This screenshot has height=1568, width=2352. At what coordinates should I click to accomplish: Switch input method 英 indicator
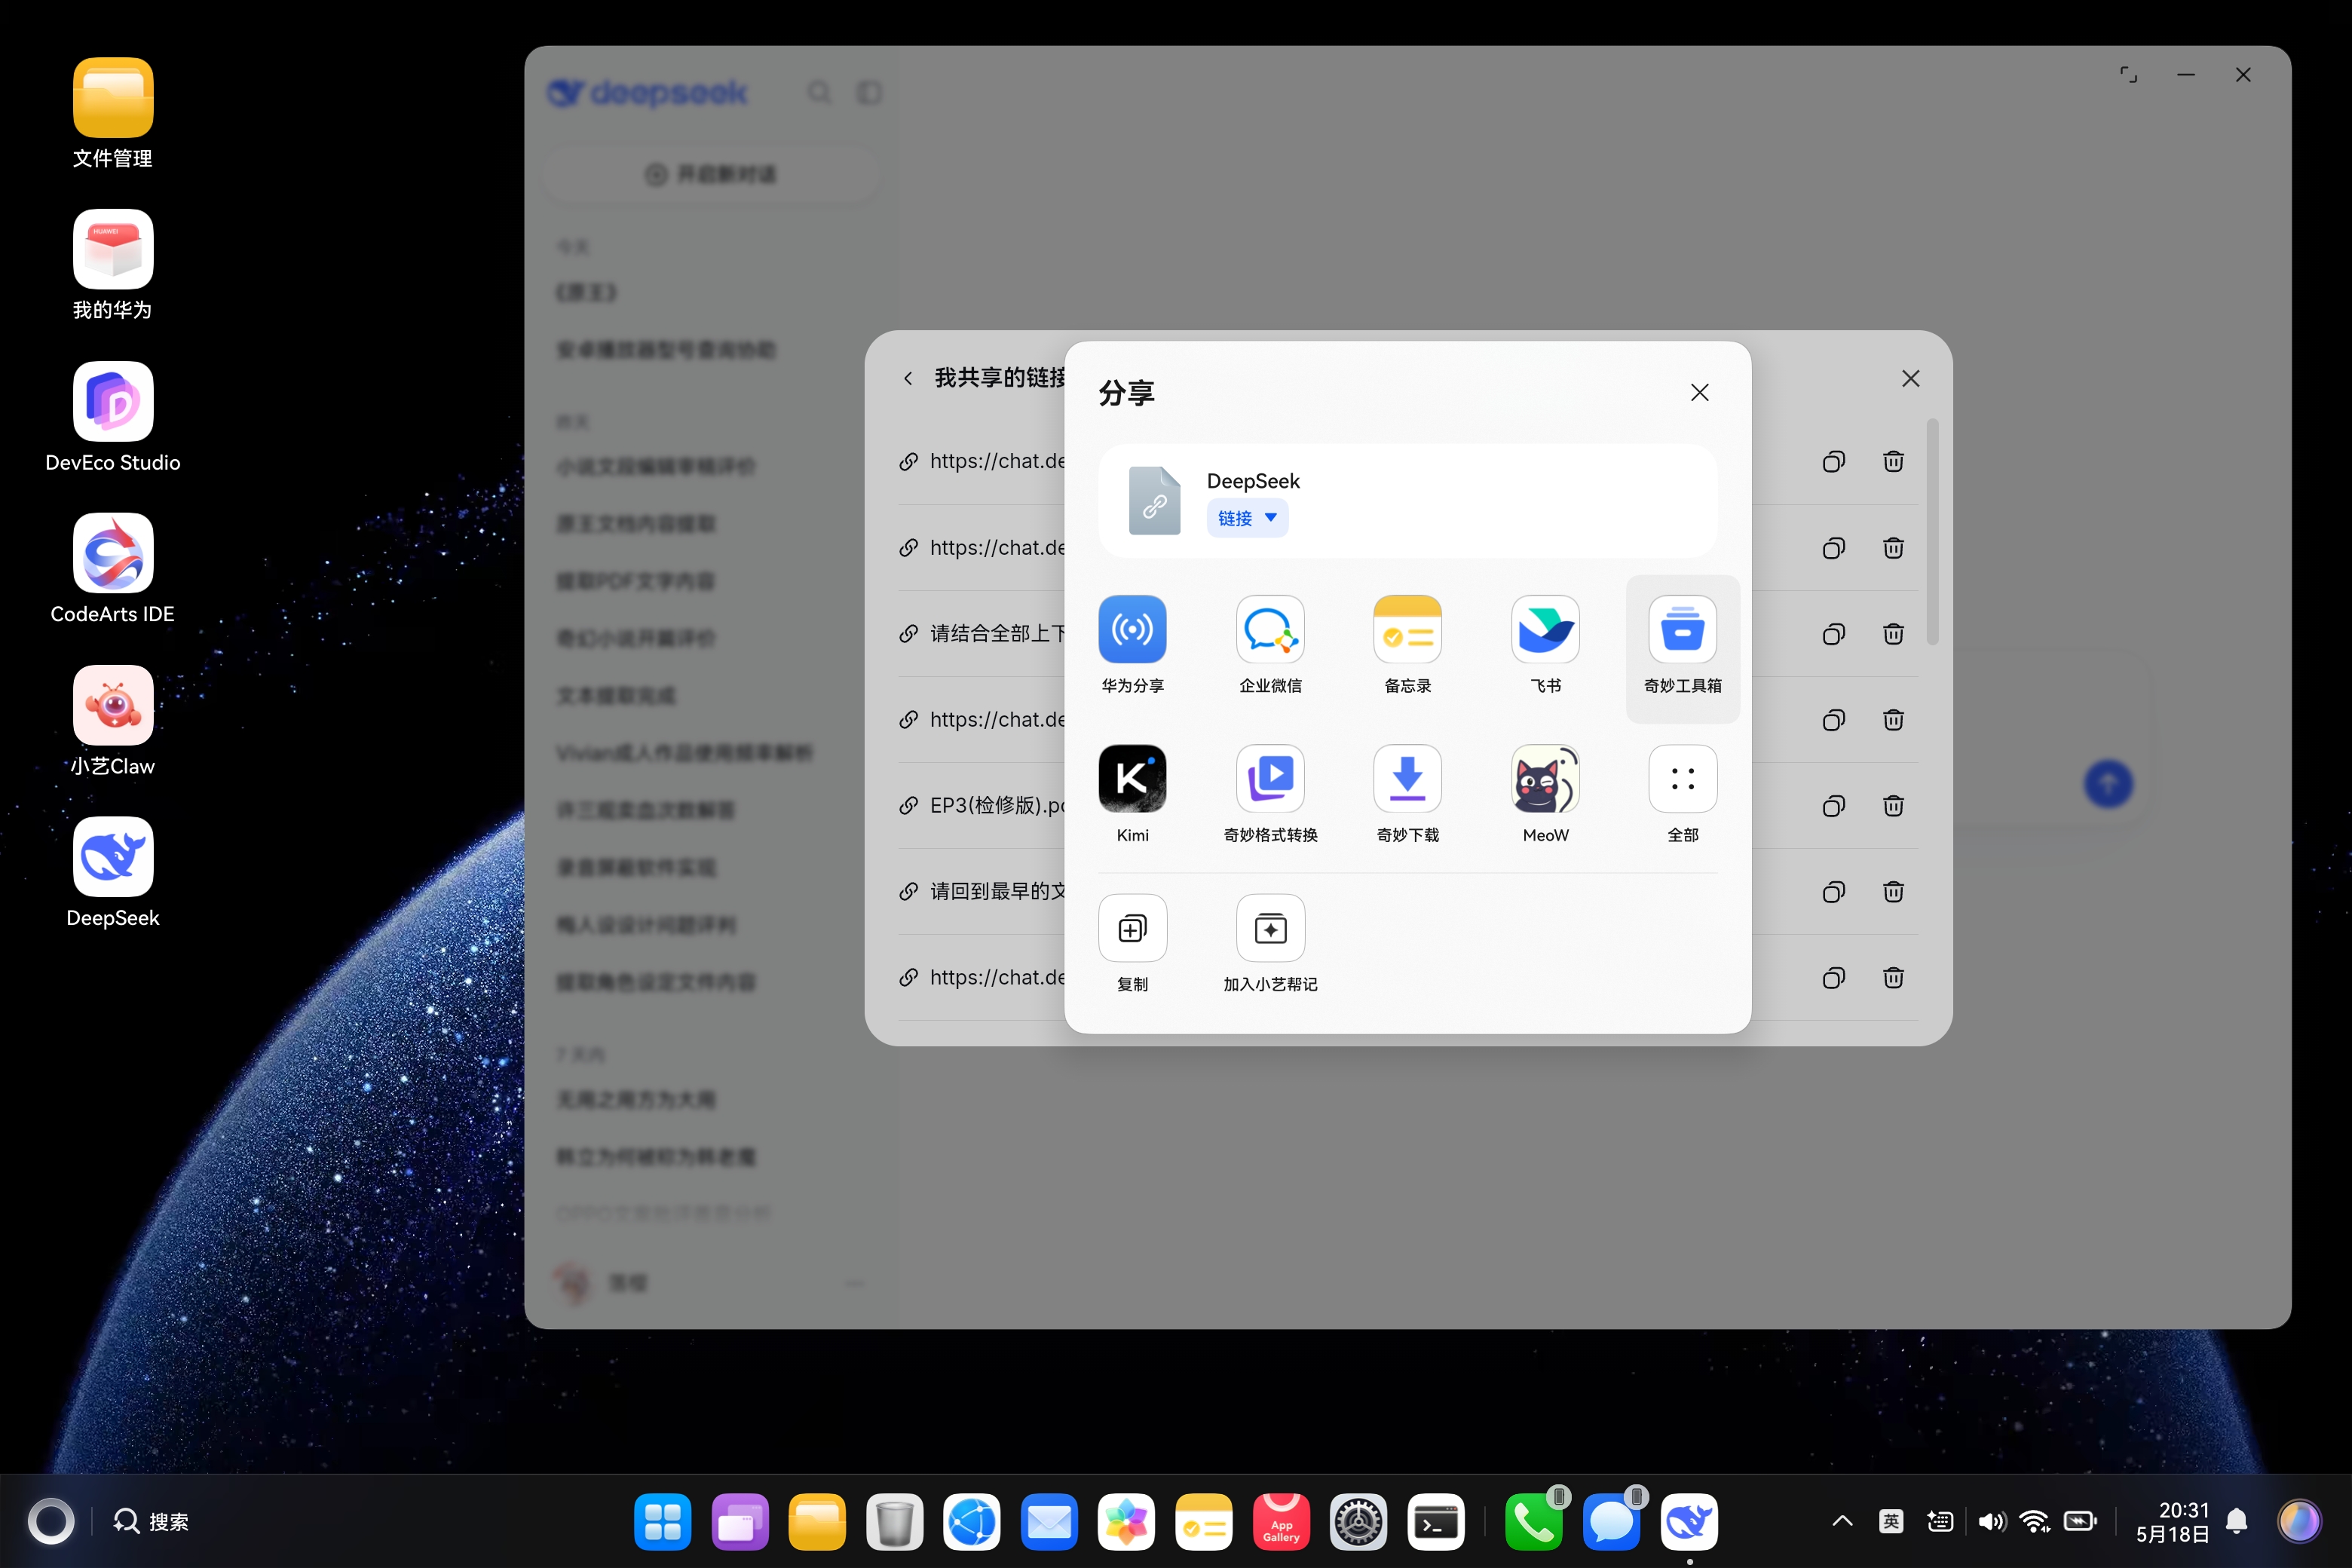click(1890, 1521)
